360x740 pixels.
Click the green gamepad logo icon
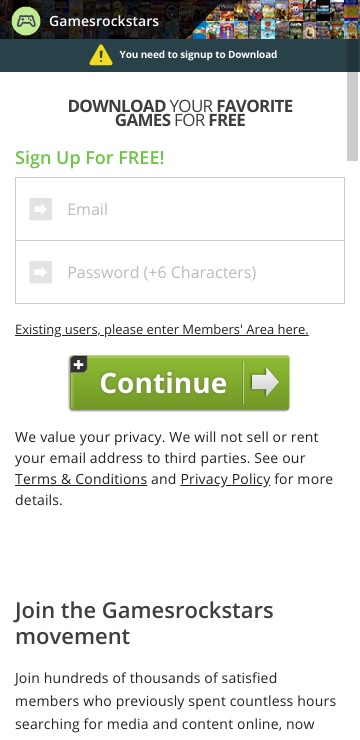26,21
